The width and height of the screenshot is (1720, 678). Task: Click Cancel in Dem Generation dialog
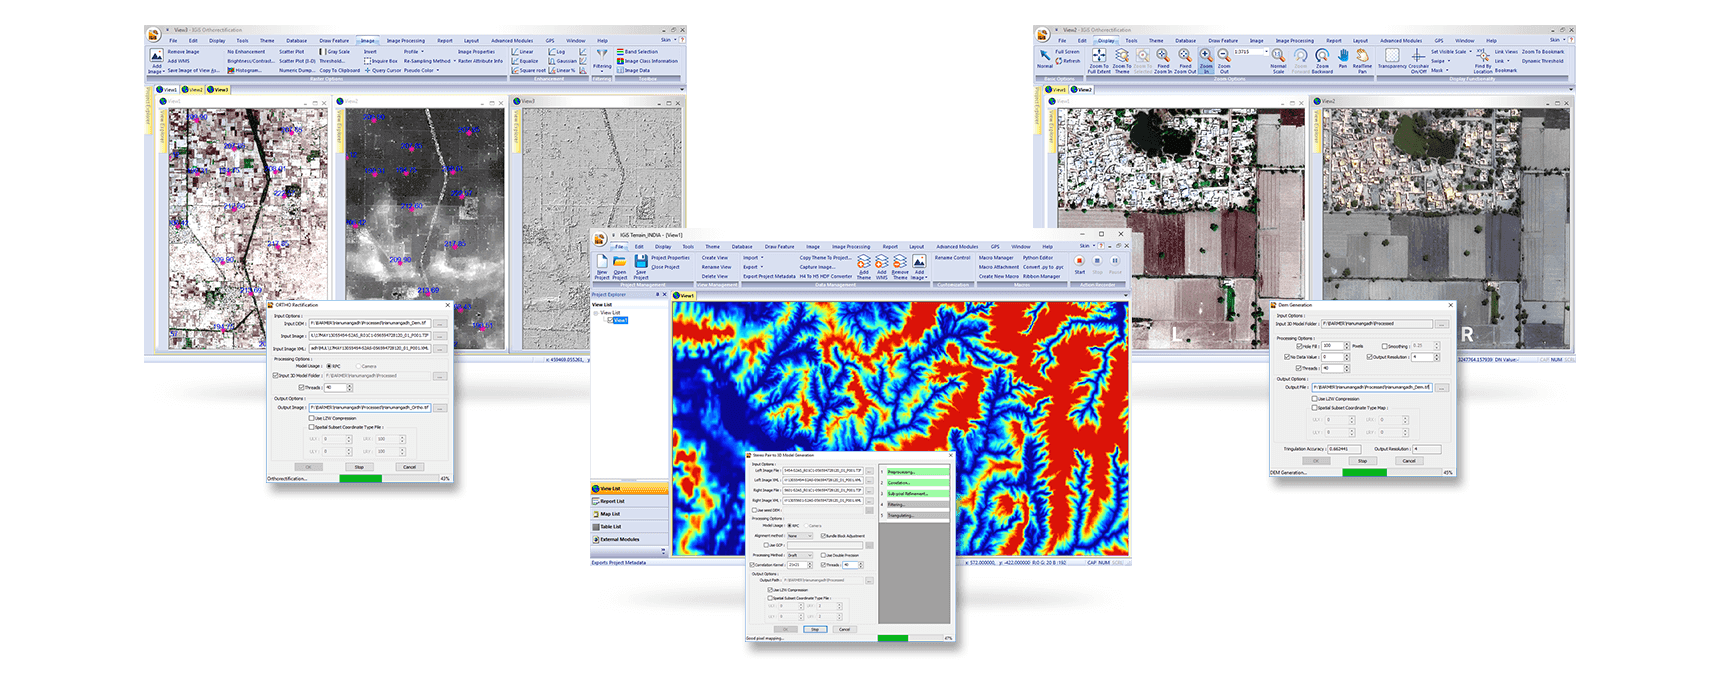point(1409,460)
